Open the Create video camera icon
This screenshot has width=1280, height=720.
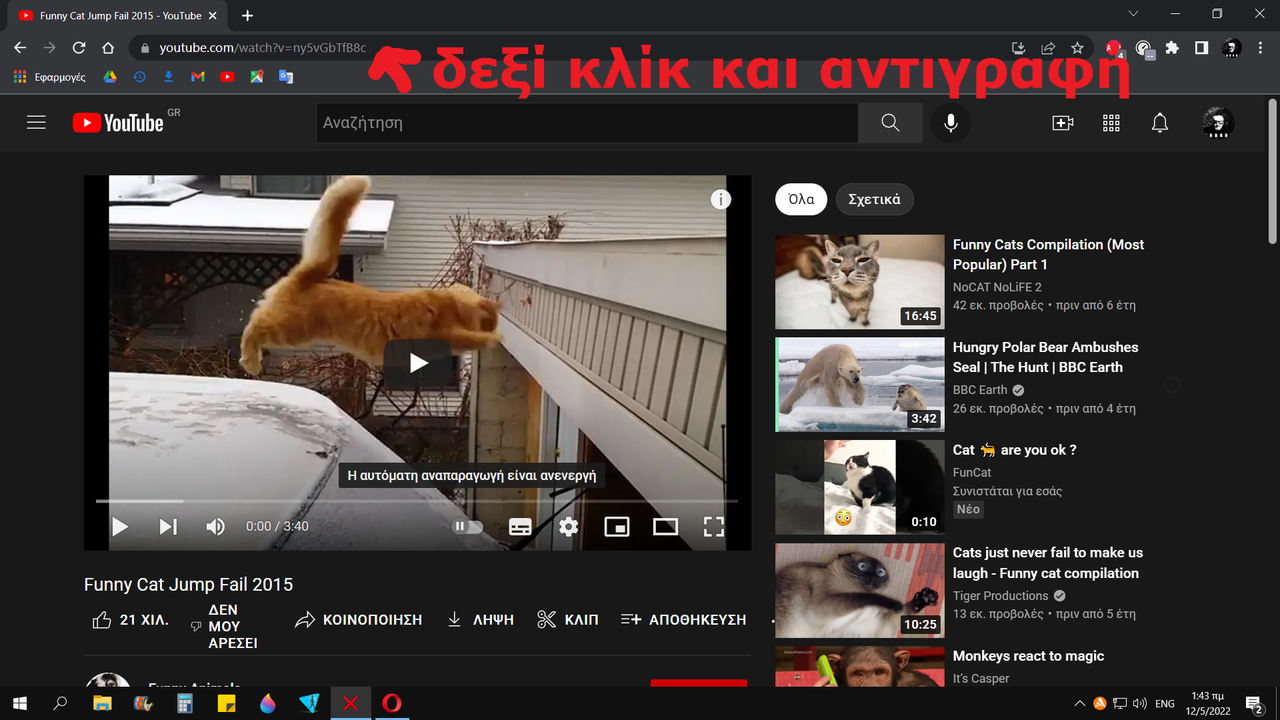(x=1062, y=123)
